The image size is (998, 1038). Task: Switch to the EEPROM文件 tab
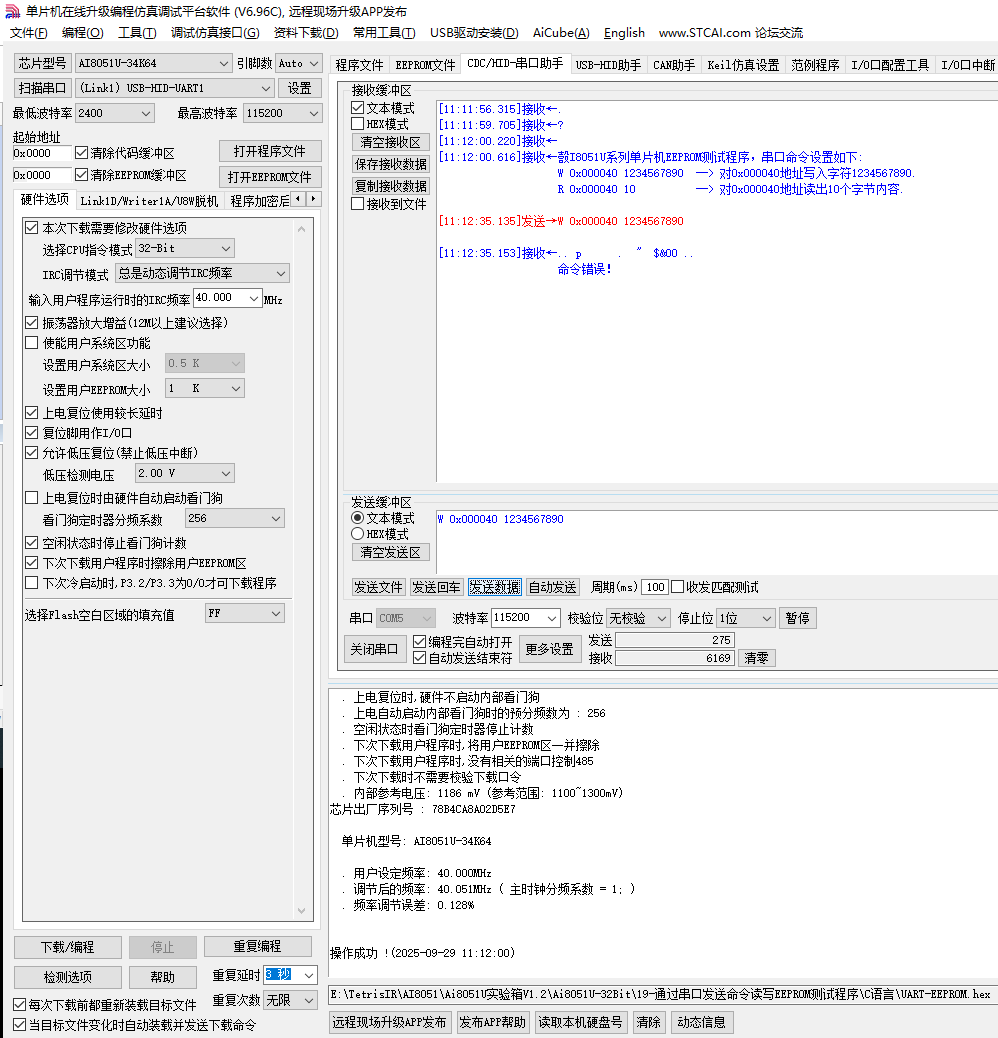(x=425, y=66)
